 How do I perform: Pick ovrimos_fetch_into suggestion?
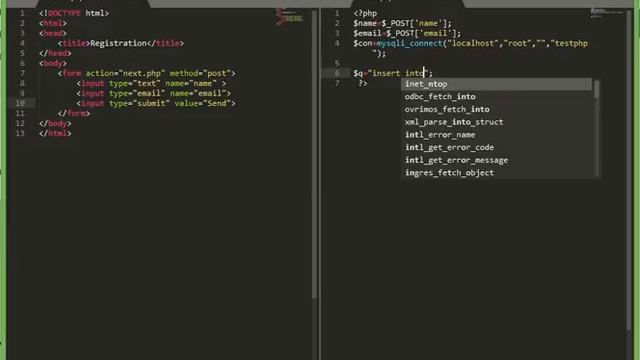click(447, 109)
